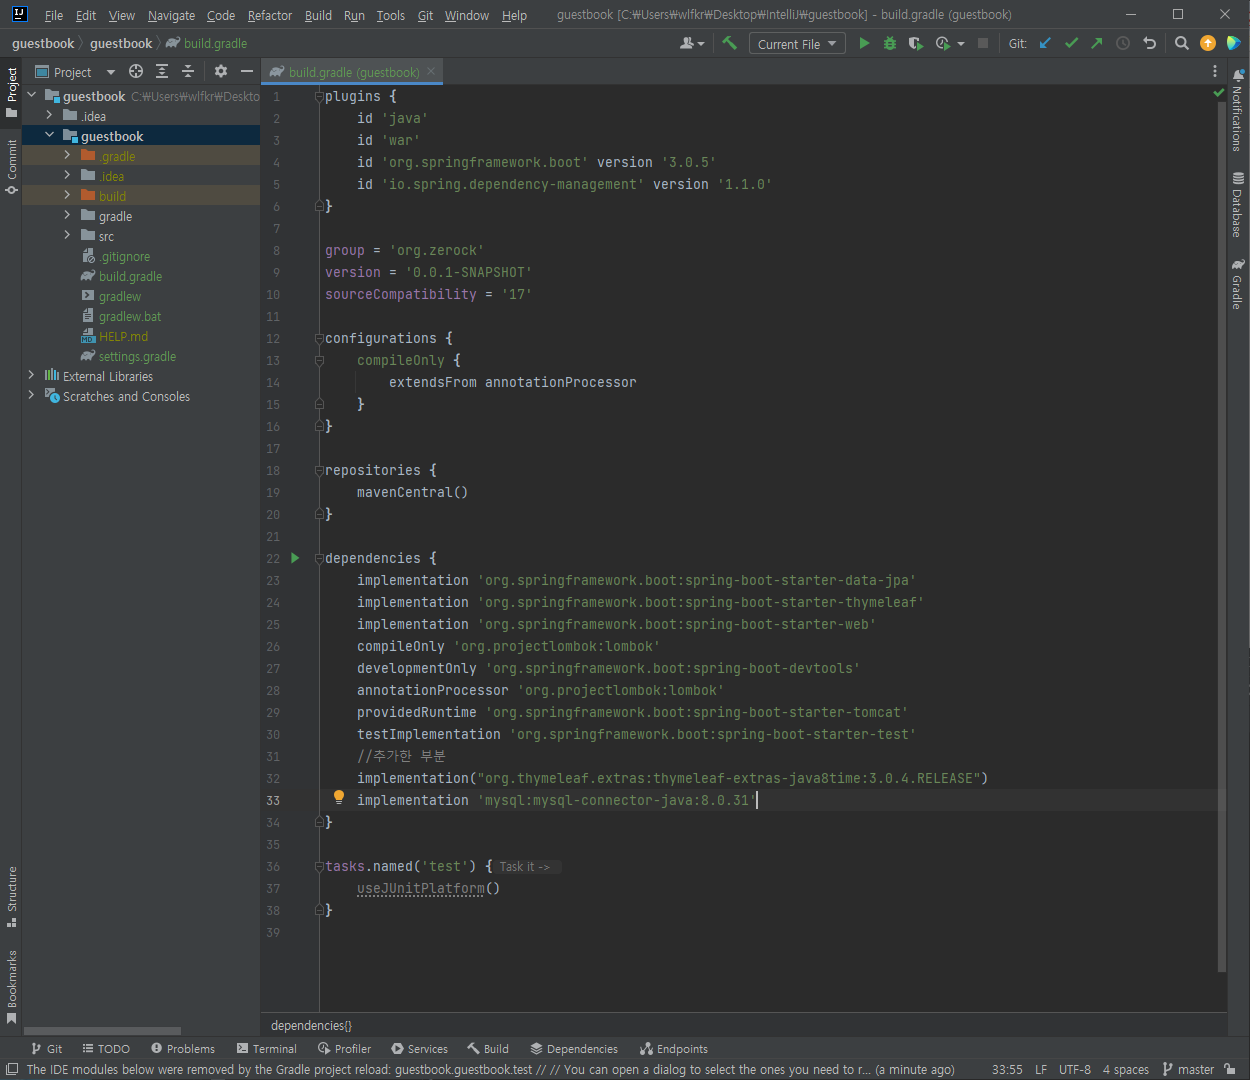Open the Notifications side panel
Image resolution: width=1250 pixels, height=1080 pixels.
1238,110
